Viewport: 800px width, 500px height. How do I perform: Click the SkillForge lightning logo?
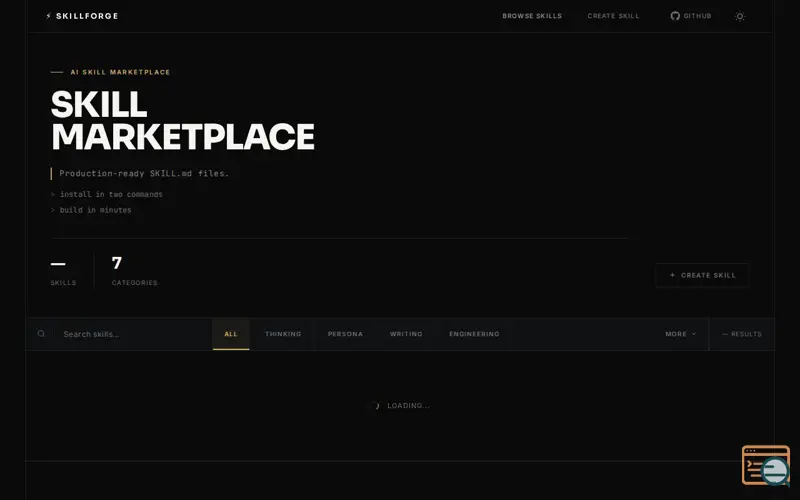tap(48, 16)
